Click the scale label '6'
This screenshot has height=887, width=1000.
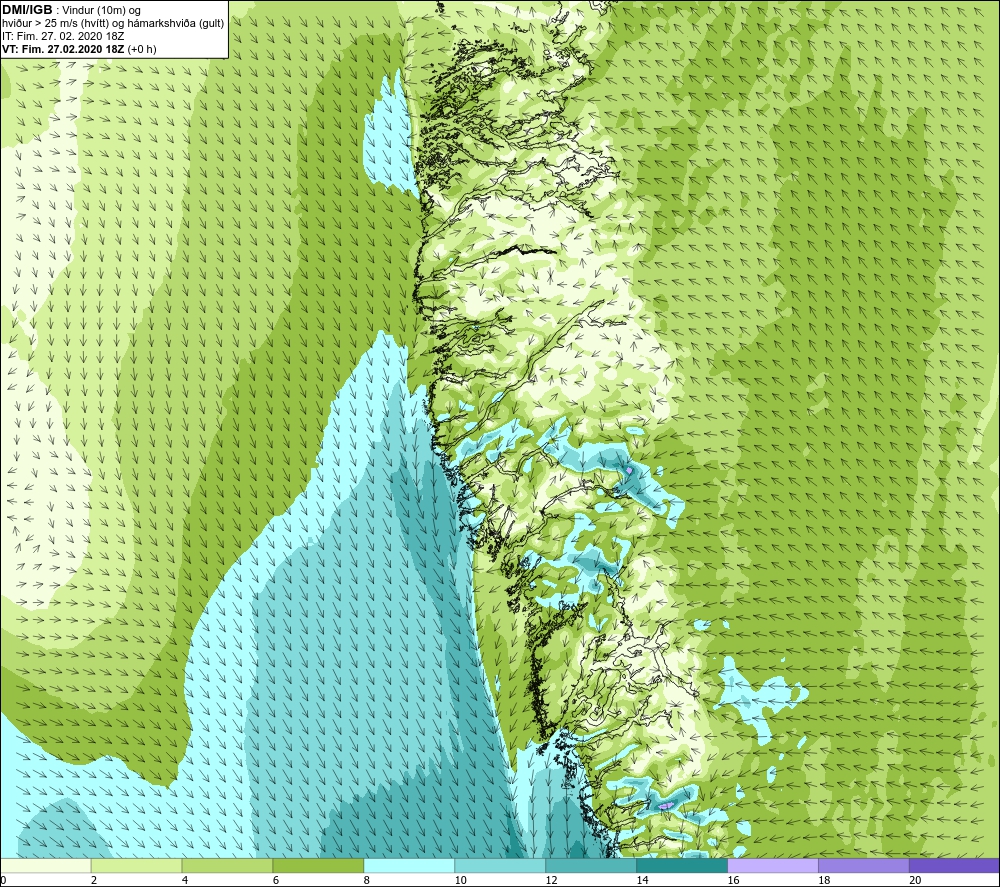tap(276, 880)
